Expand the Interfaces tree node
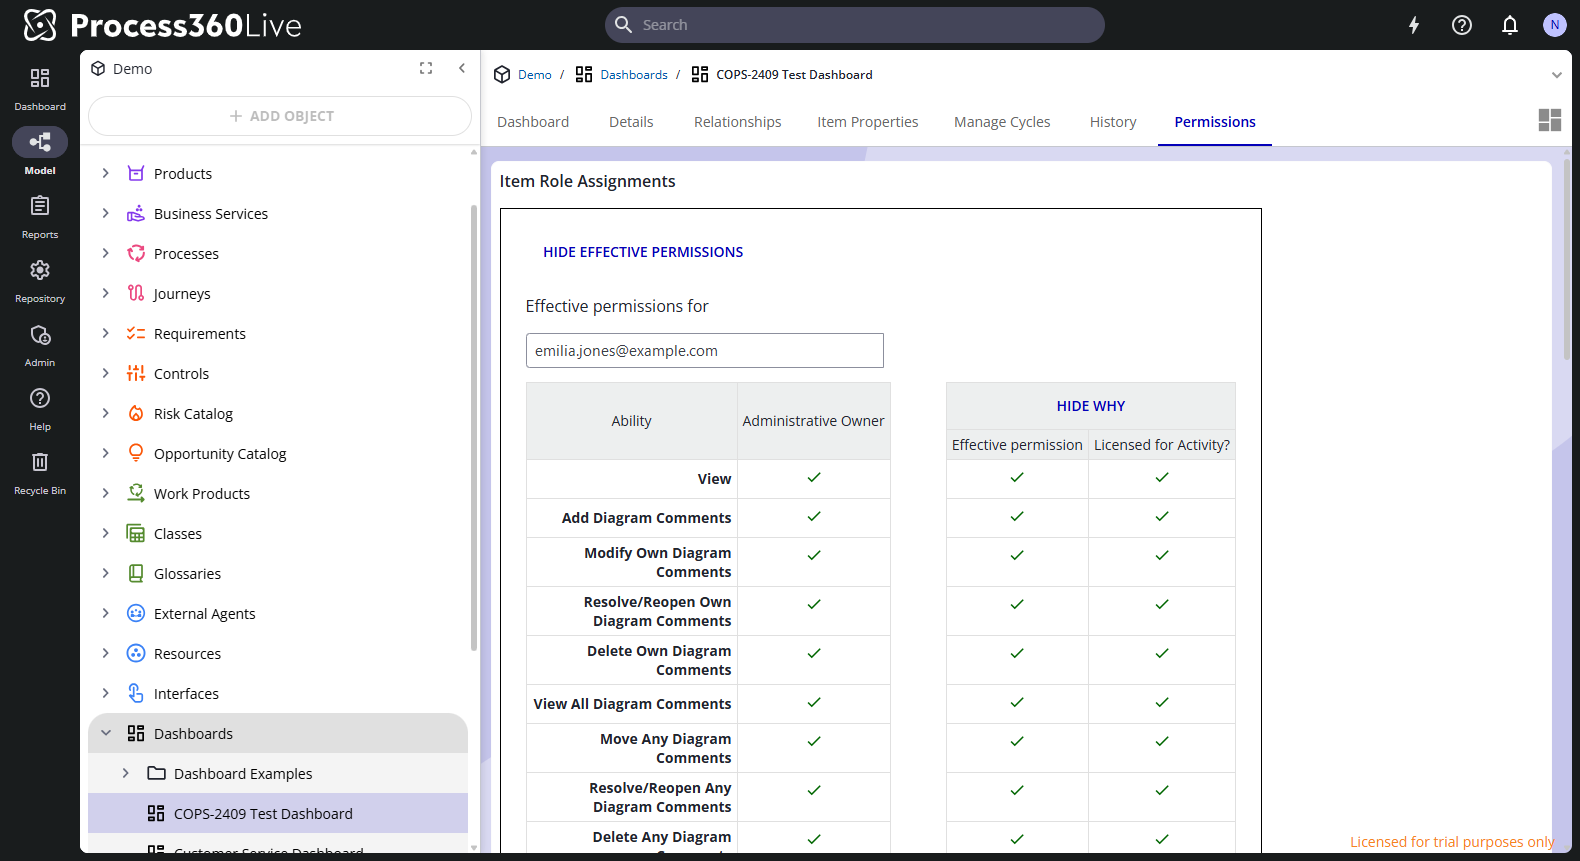 click(x=106, y=693)
